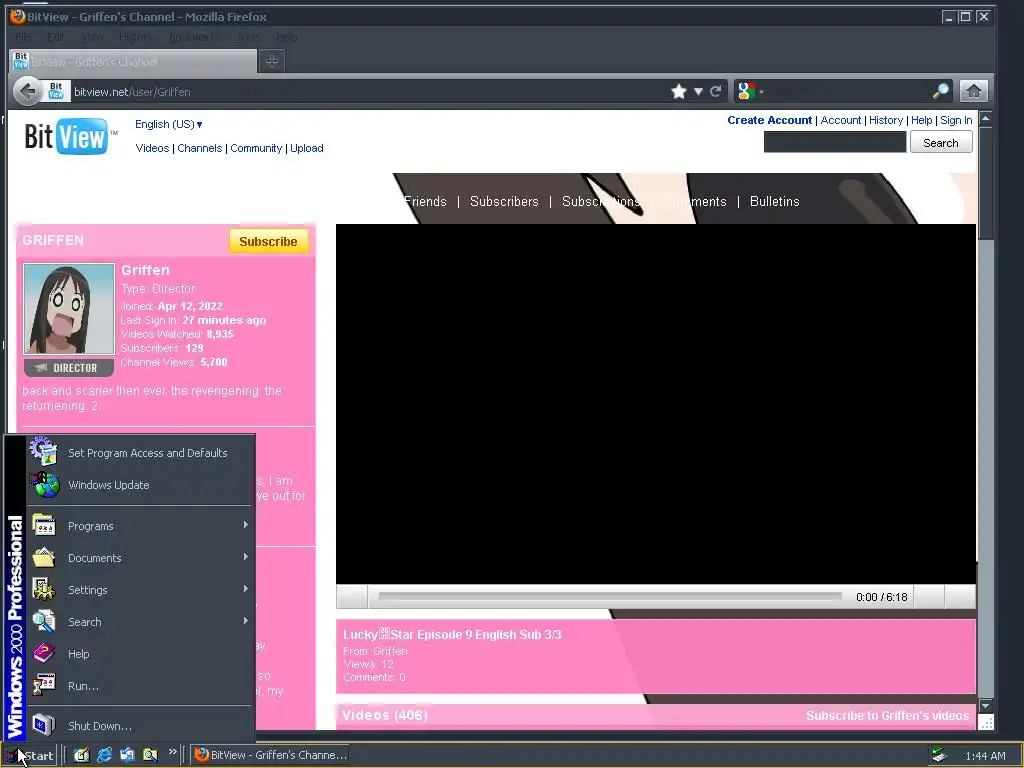Expand the Programs submenu
The height and width of the screenshot is (768, 1024).
tap(140, 526)
